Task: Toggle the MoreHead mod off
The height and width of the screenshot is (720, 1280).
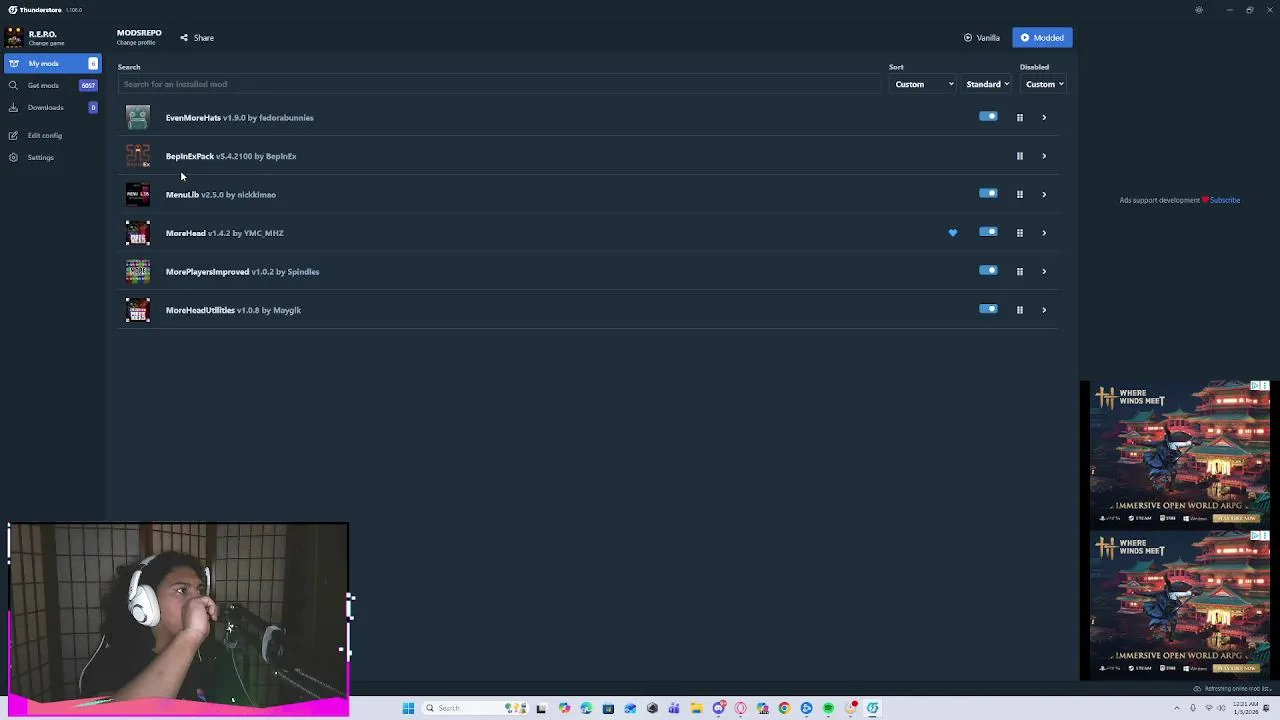Action: 988,232
